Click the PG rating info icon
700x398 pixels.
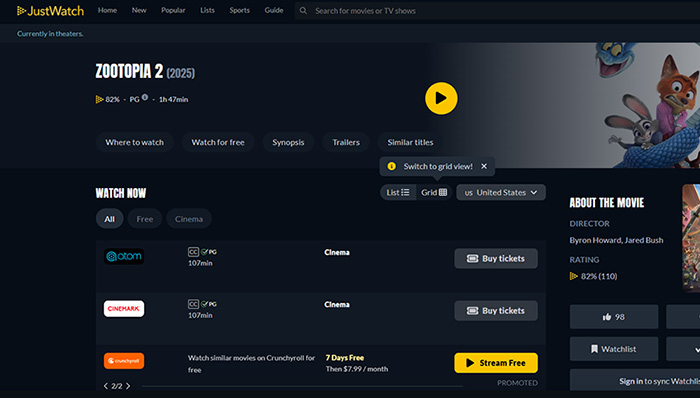tap(145, 97)
